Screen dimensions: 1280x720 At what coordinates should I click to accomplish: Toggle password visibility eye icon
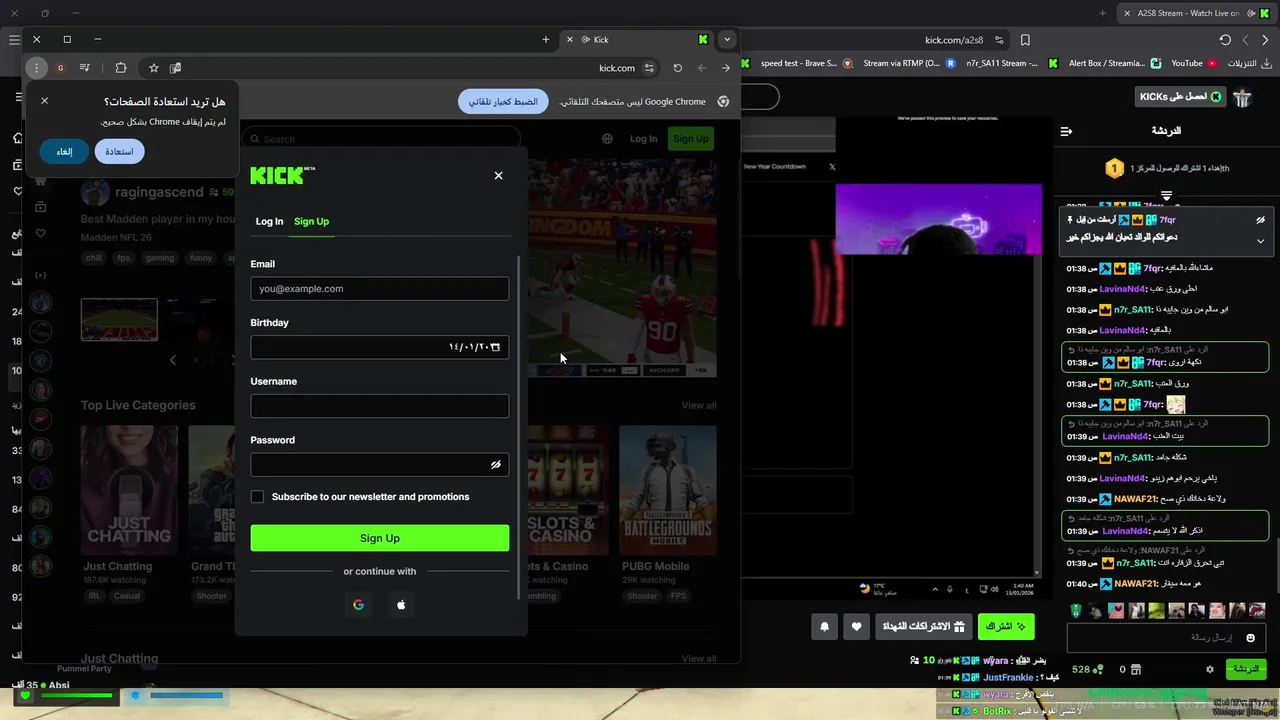point(495,465)
